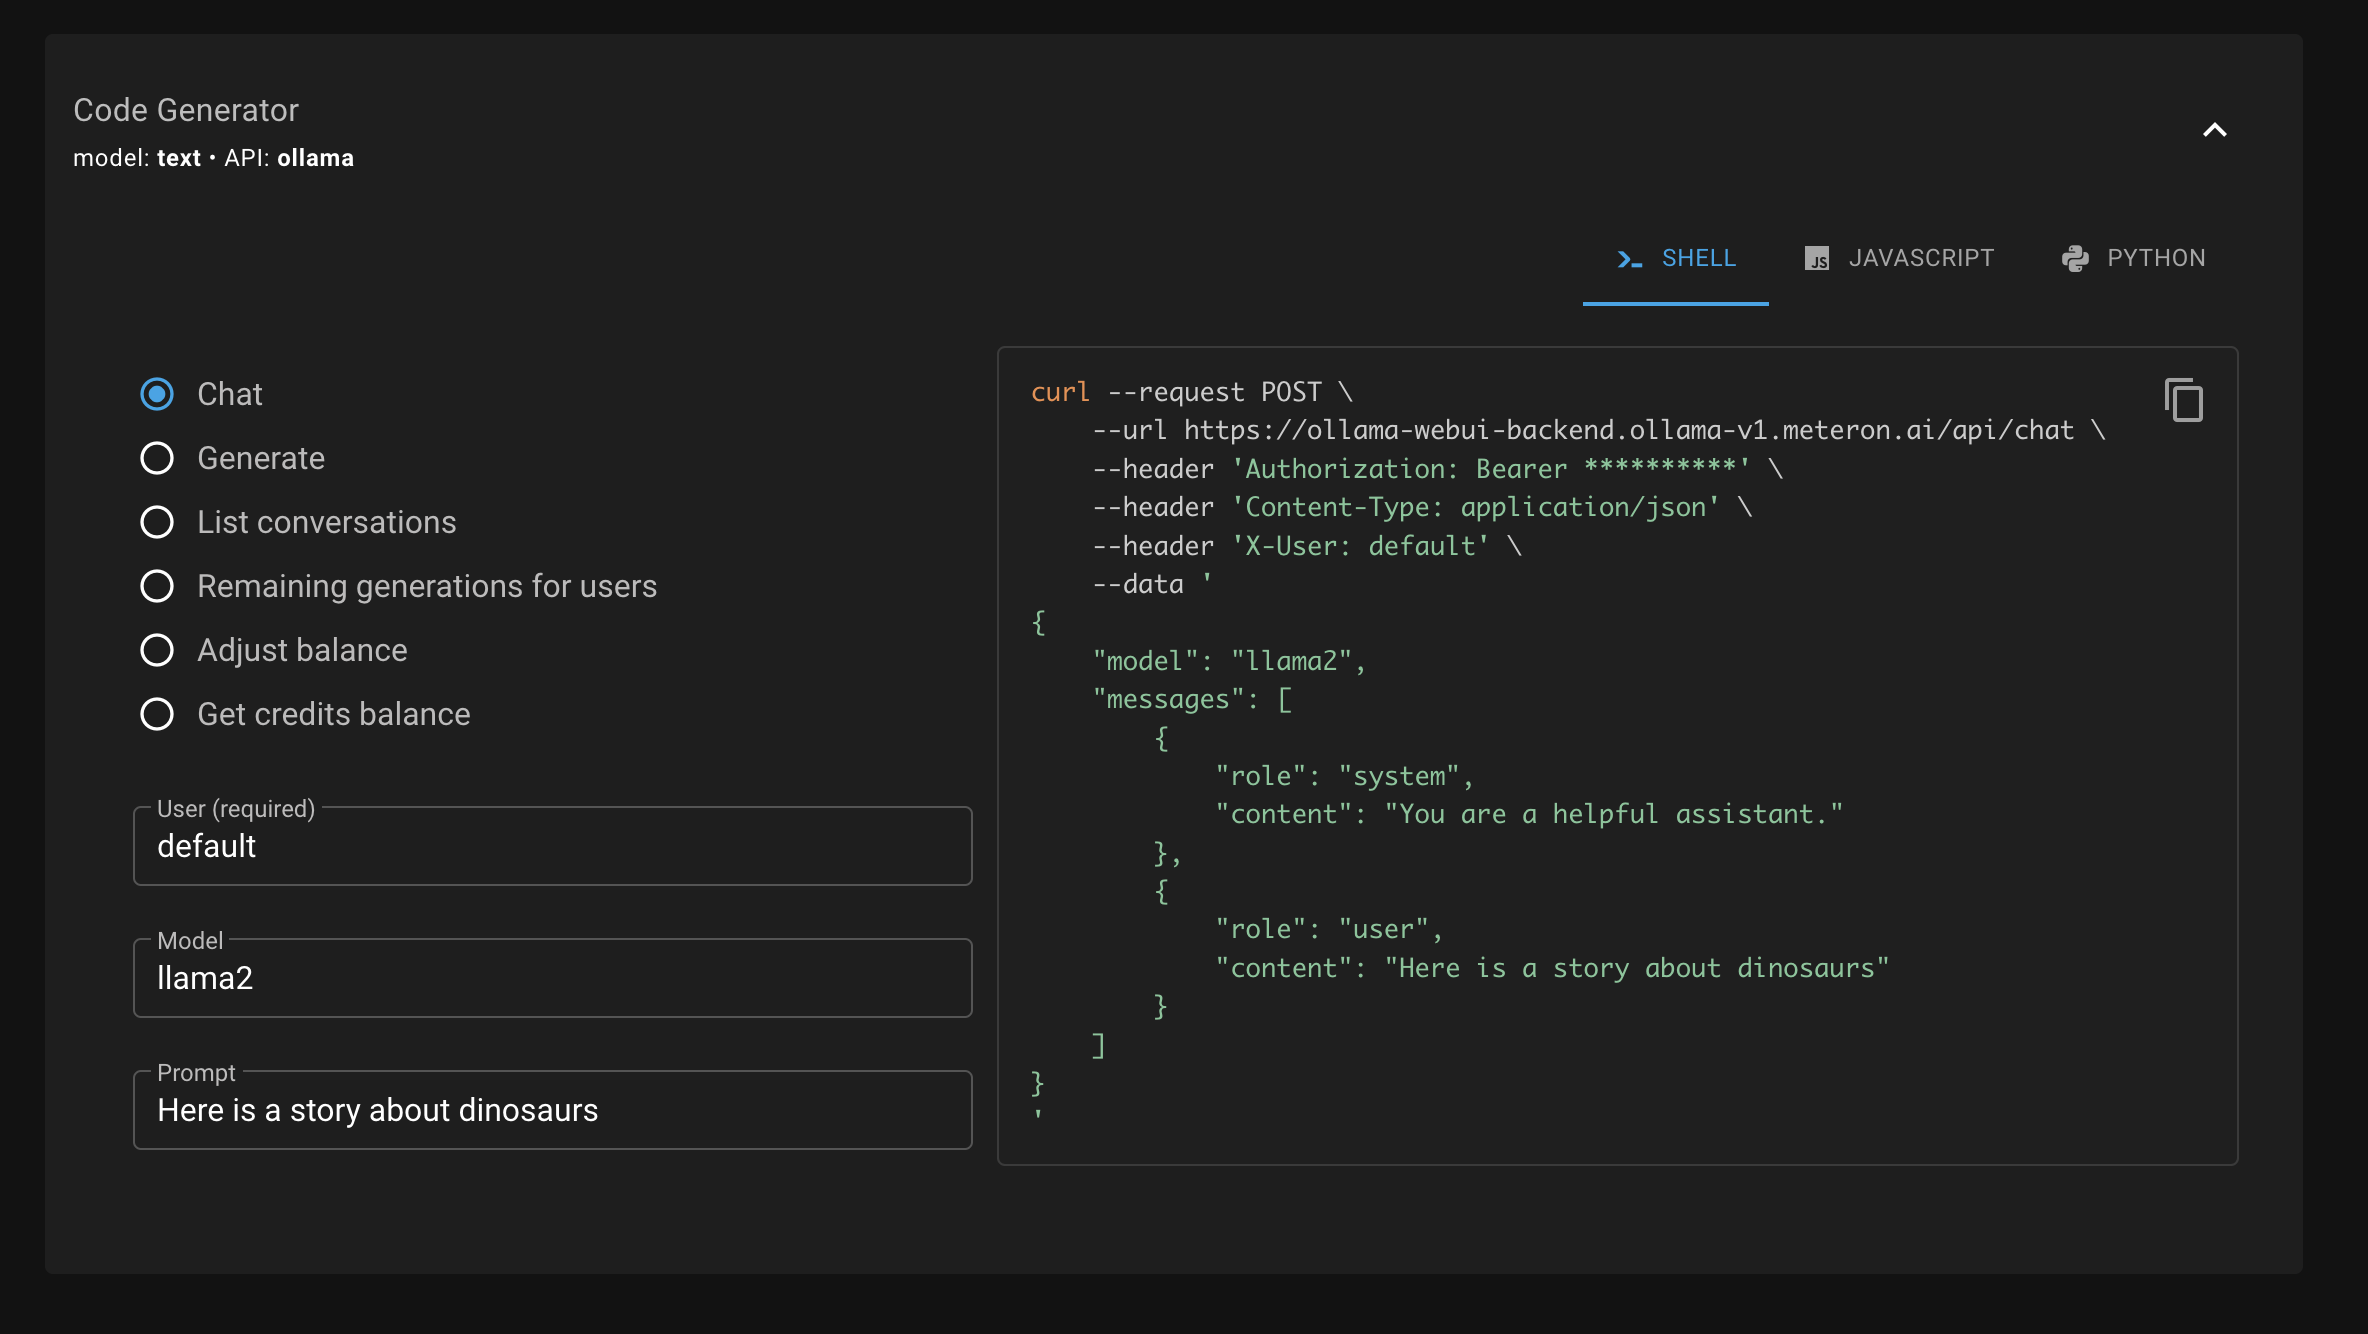Choose Remaining generations for users
The height and width of the screenshot is (1334, 2368).
157,586
